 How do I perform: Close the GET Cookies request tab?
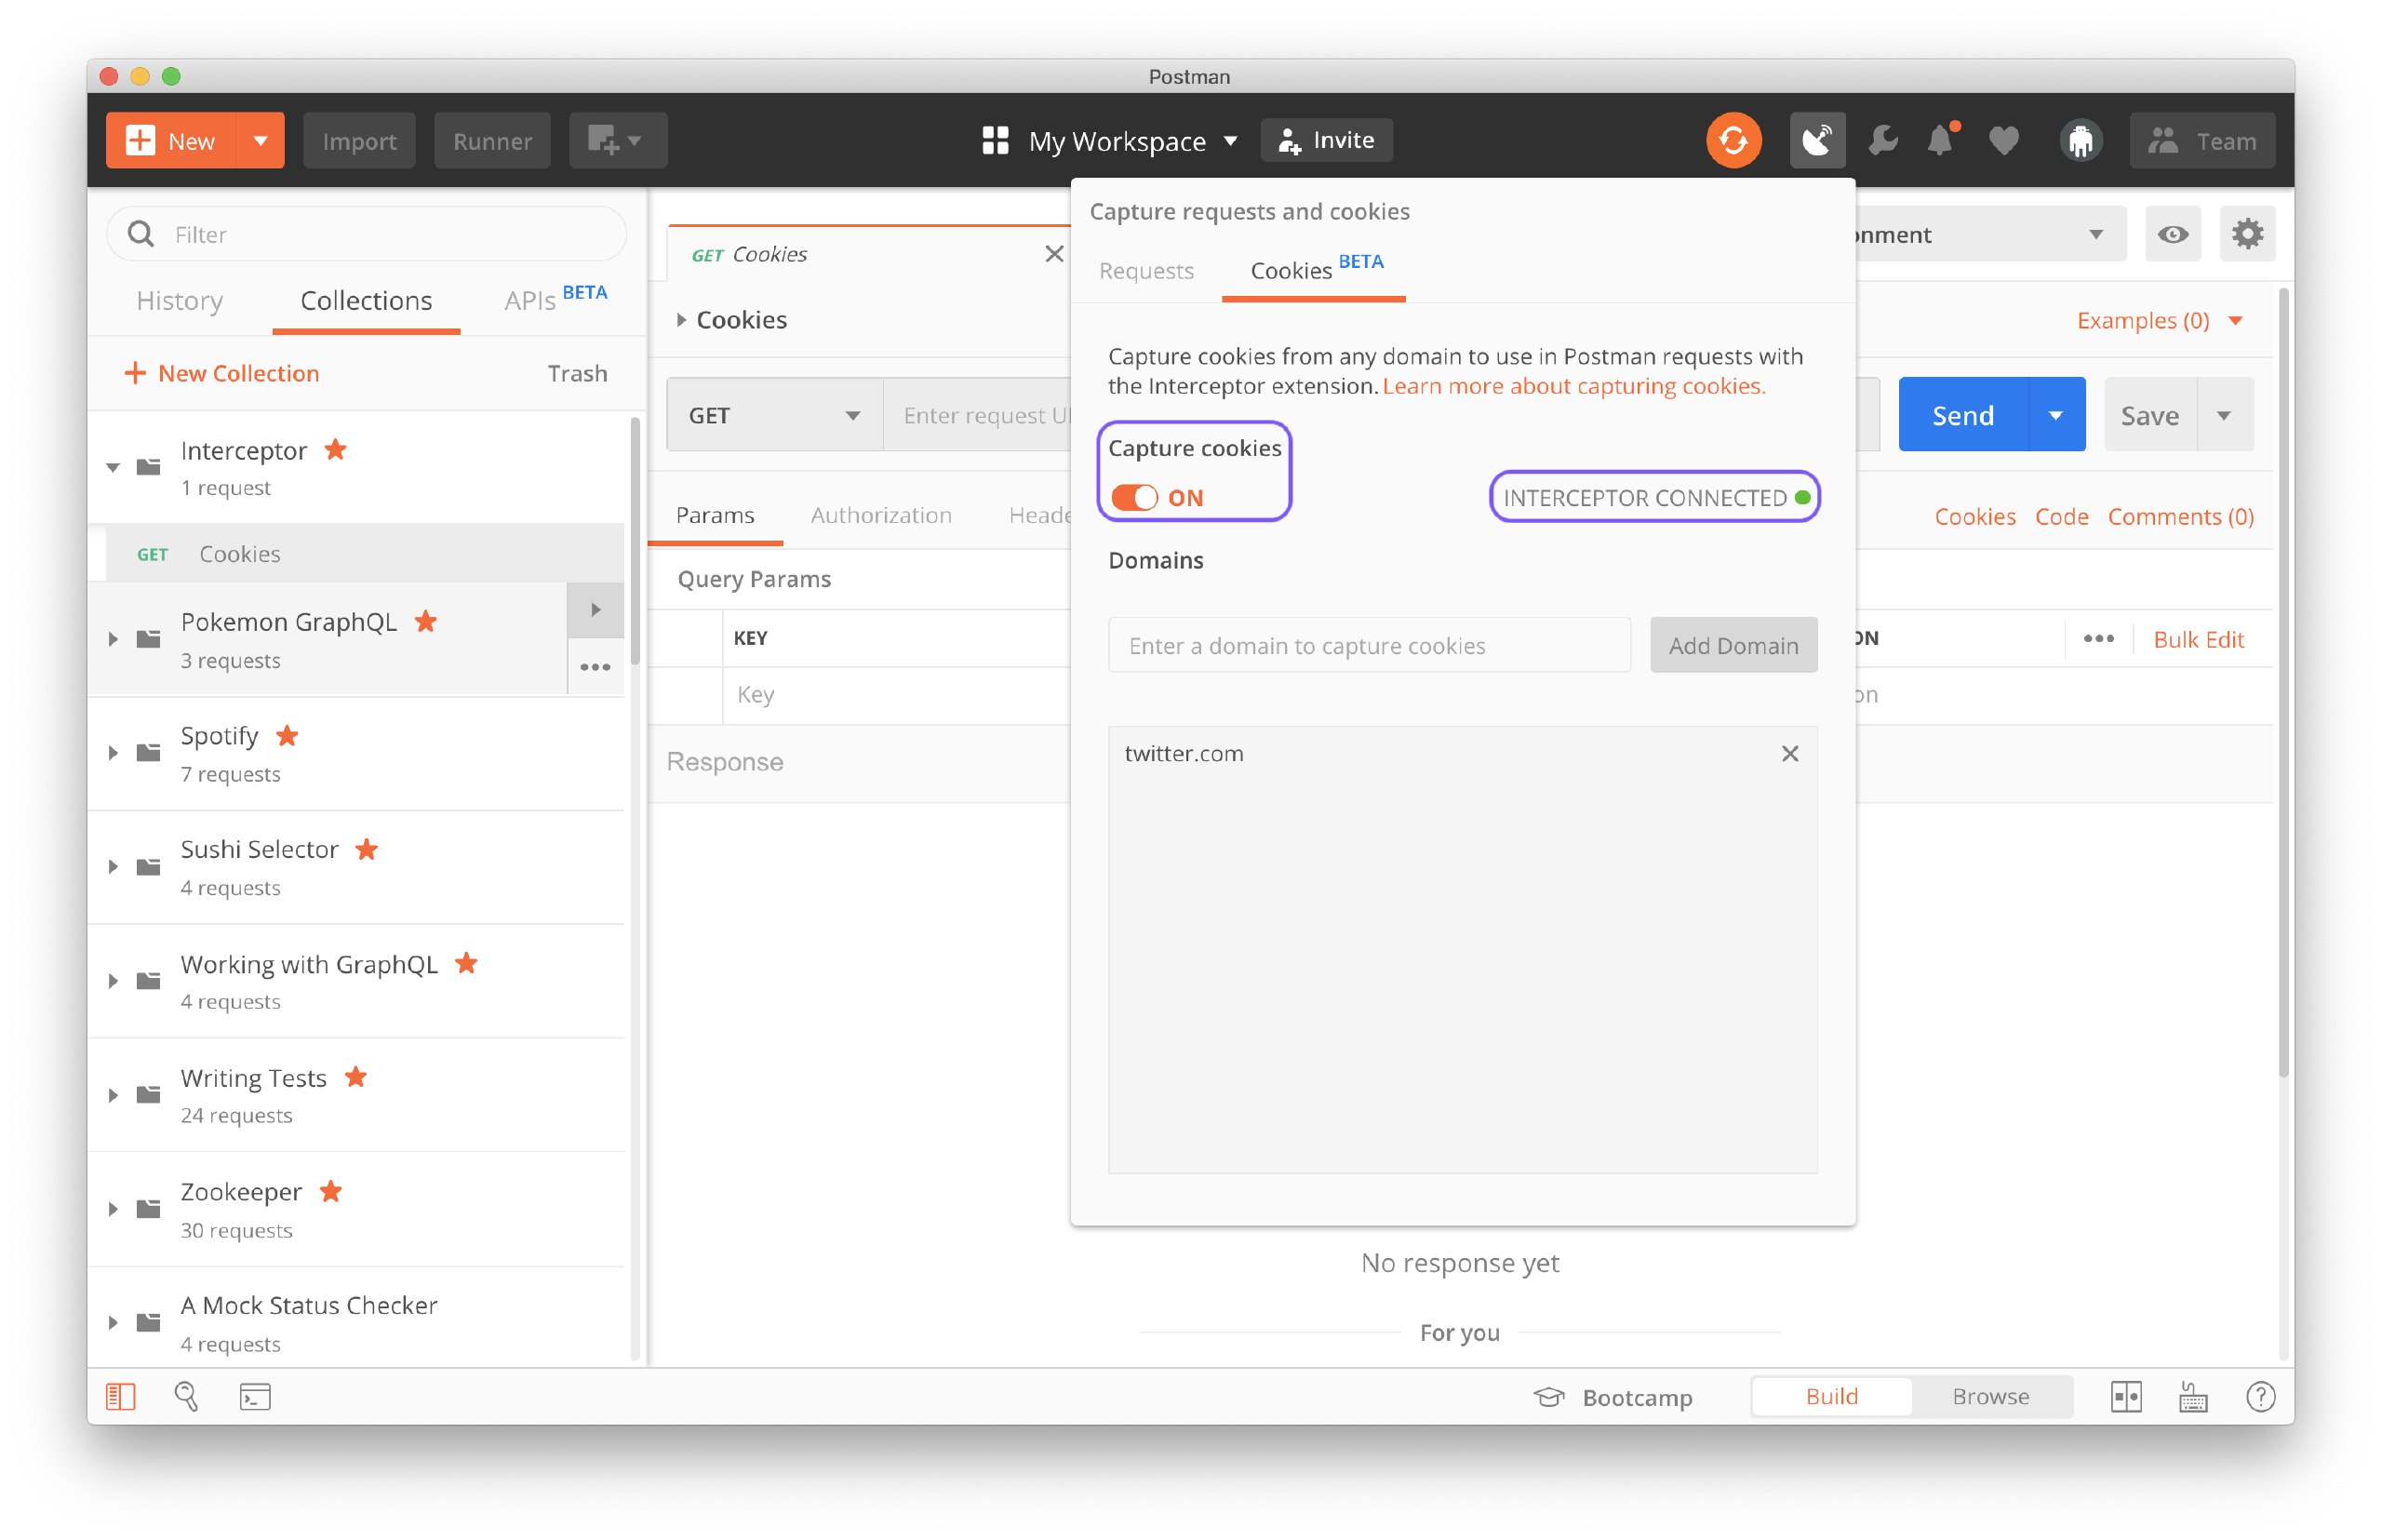click(x=1053, y=253)
